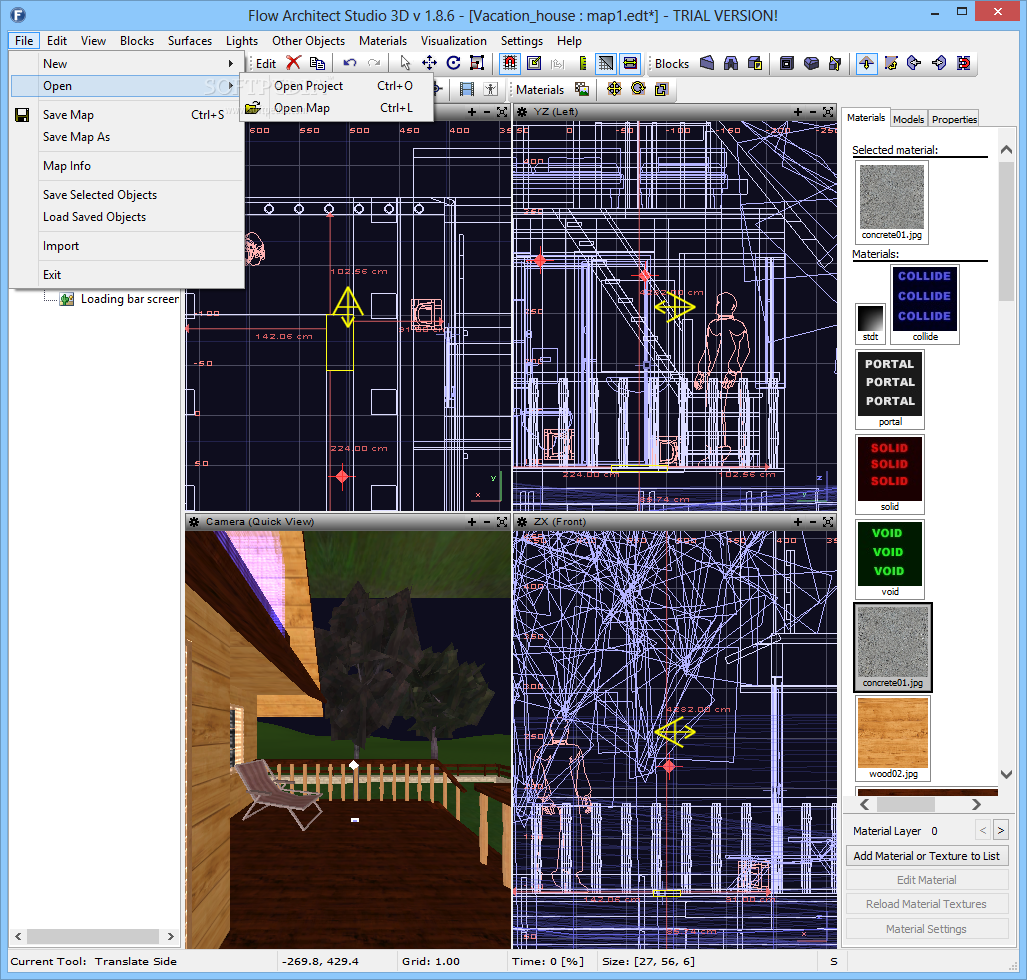Select the wood02.jpg material swatch
Viewport: 1027px width, 980px height.
click(x=893, y=738)
